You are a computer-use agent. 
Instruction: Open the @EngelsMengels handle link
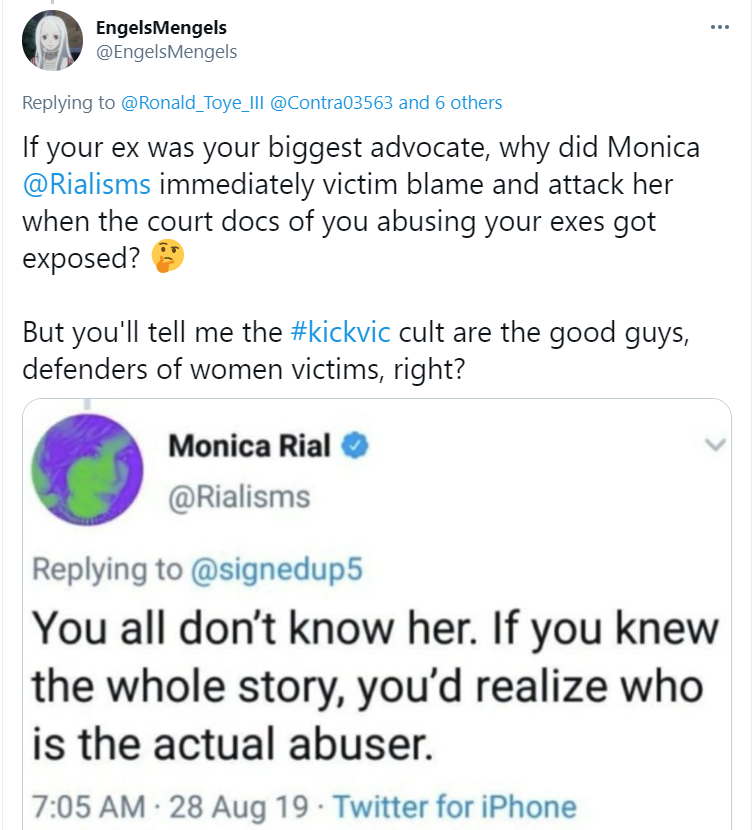[x=166, y=52]
